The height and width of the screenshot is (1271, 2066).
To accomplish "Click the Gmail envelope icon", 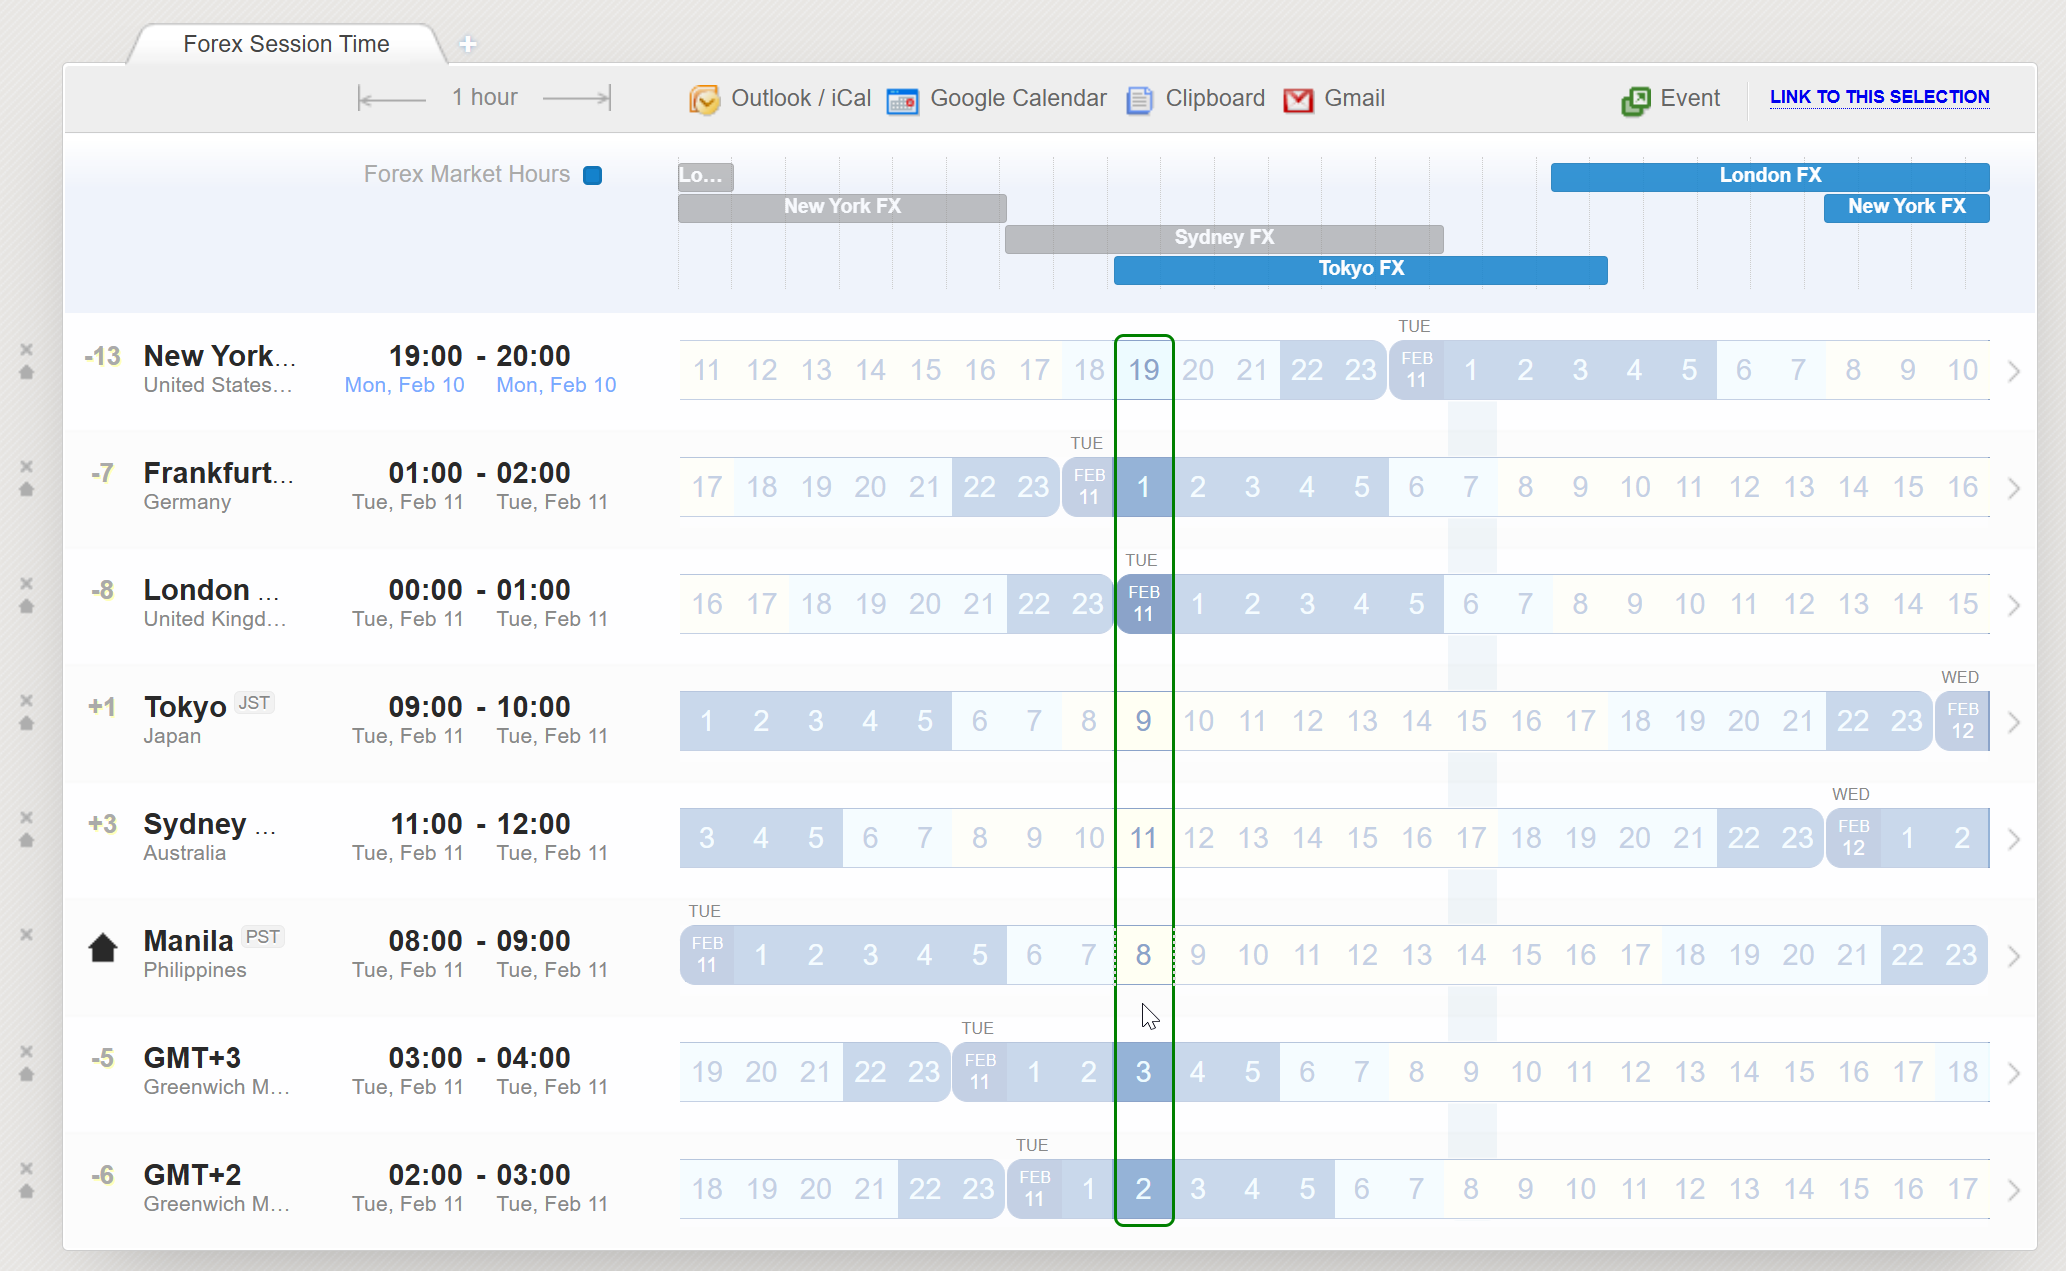I will coord(1298,100).
